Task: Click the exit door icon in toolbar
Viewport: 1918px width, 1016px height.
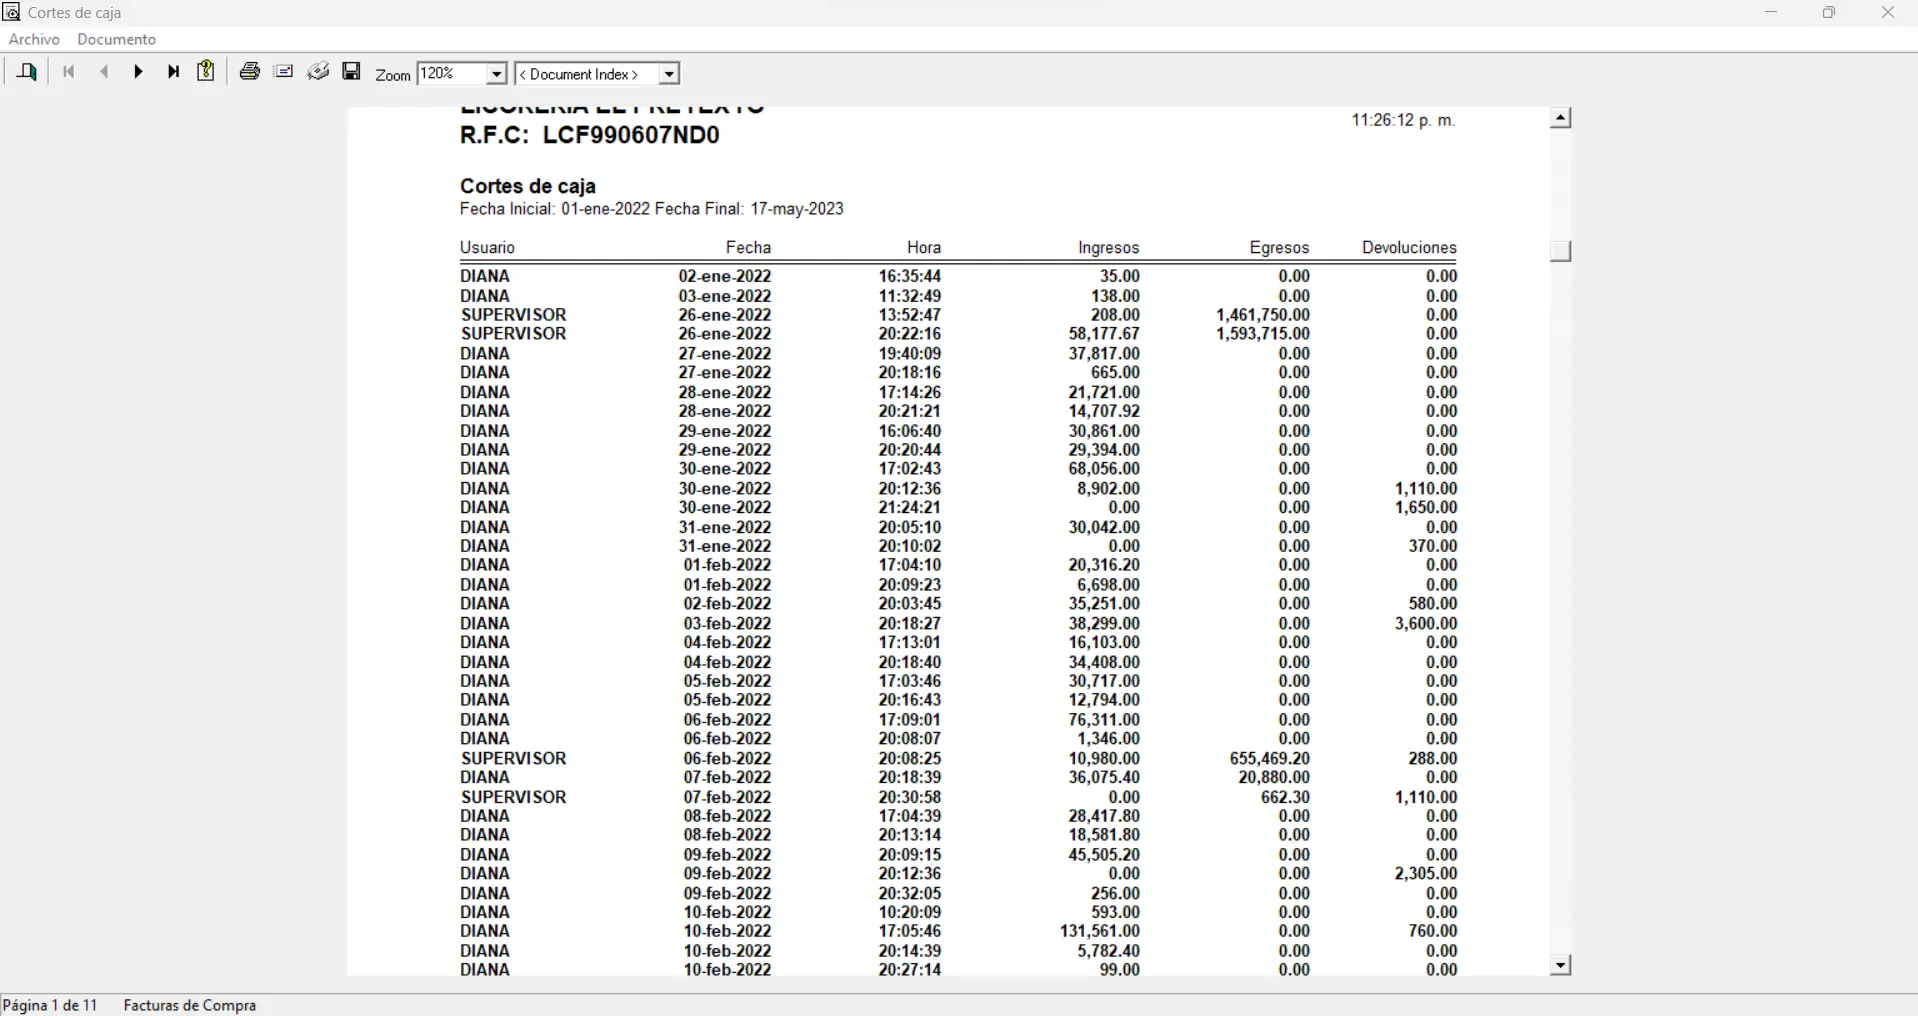Action: [x=27, y=72]
